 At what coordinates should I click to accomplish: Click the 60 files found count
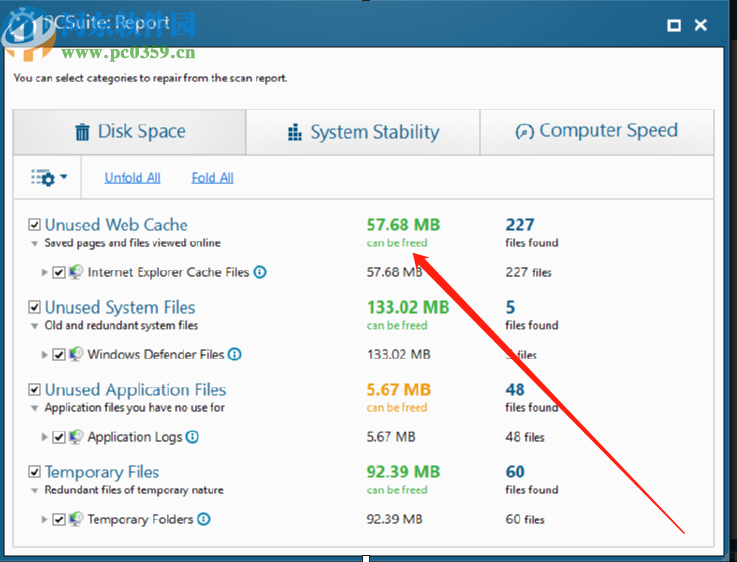point(515,472)
